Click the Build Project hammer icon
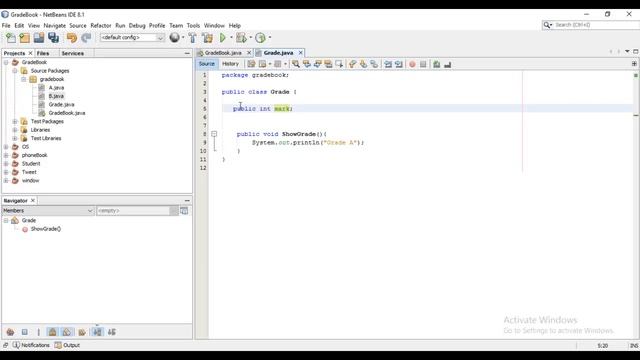Image resolution: width=640 pixels, height=360 pixels. pos(192,38)
